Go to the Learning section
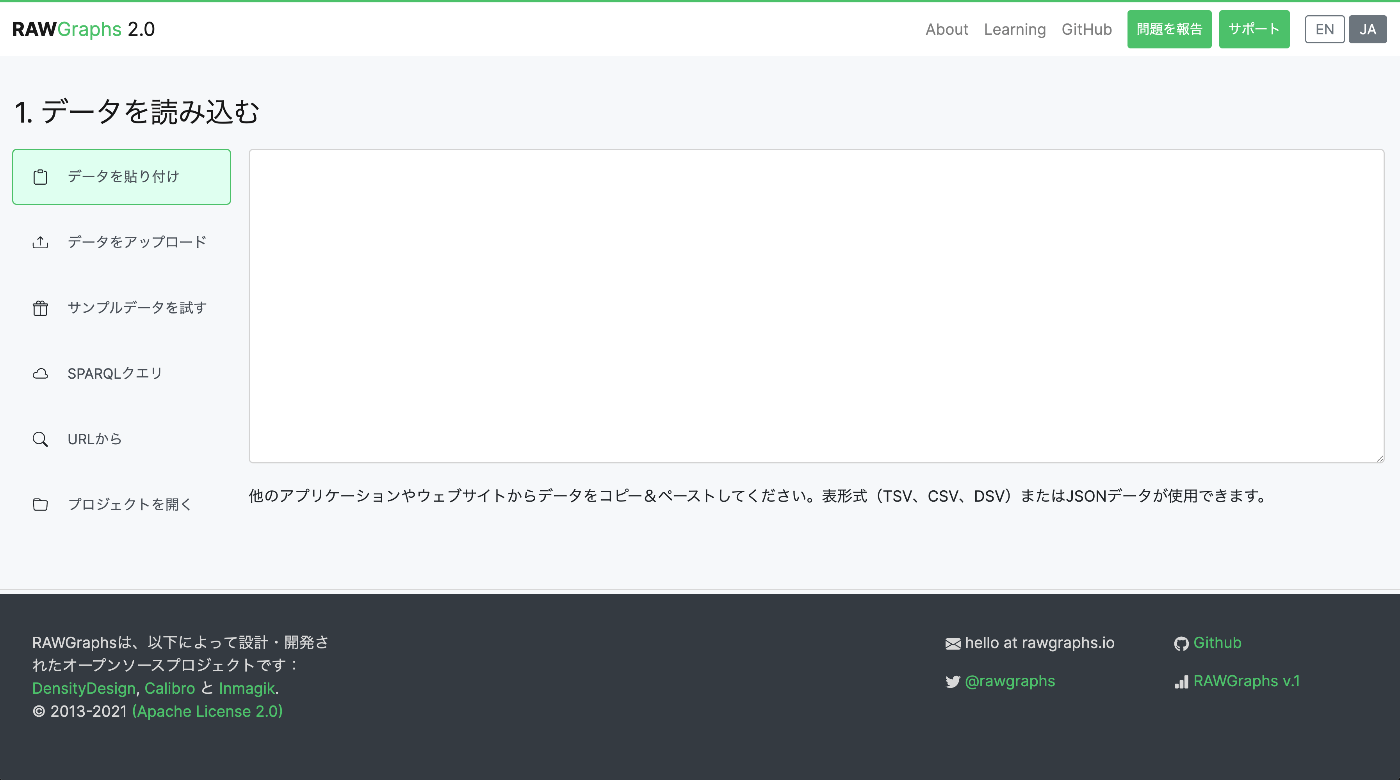This screenshot has width=1400, height=780. click(x=1014, y=29)
